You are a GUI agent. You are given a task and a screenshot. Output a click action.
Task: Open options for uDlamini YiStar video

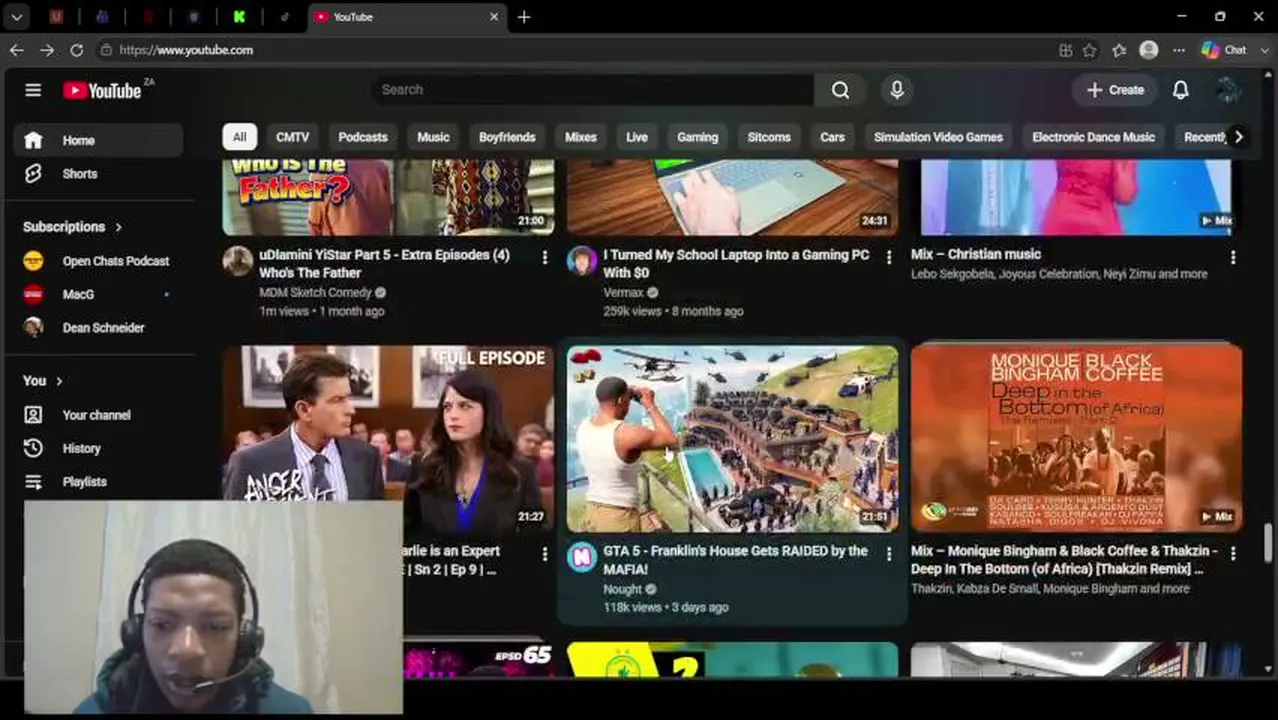click(544, 258)
